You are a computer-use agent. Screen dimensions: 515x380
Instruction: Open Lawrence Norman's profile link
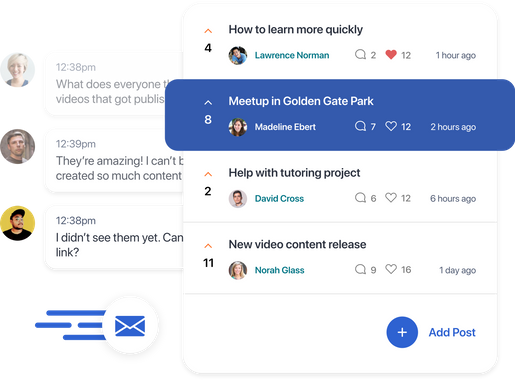292,55
